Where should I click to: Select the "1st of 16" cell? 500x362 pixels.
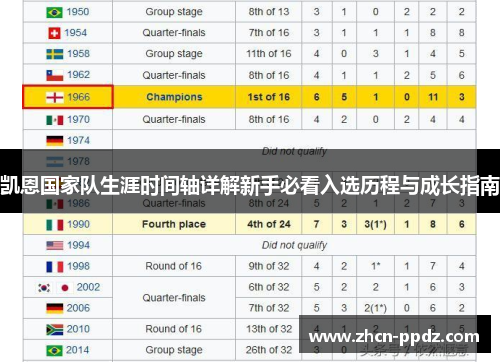coord(269,97)
